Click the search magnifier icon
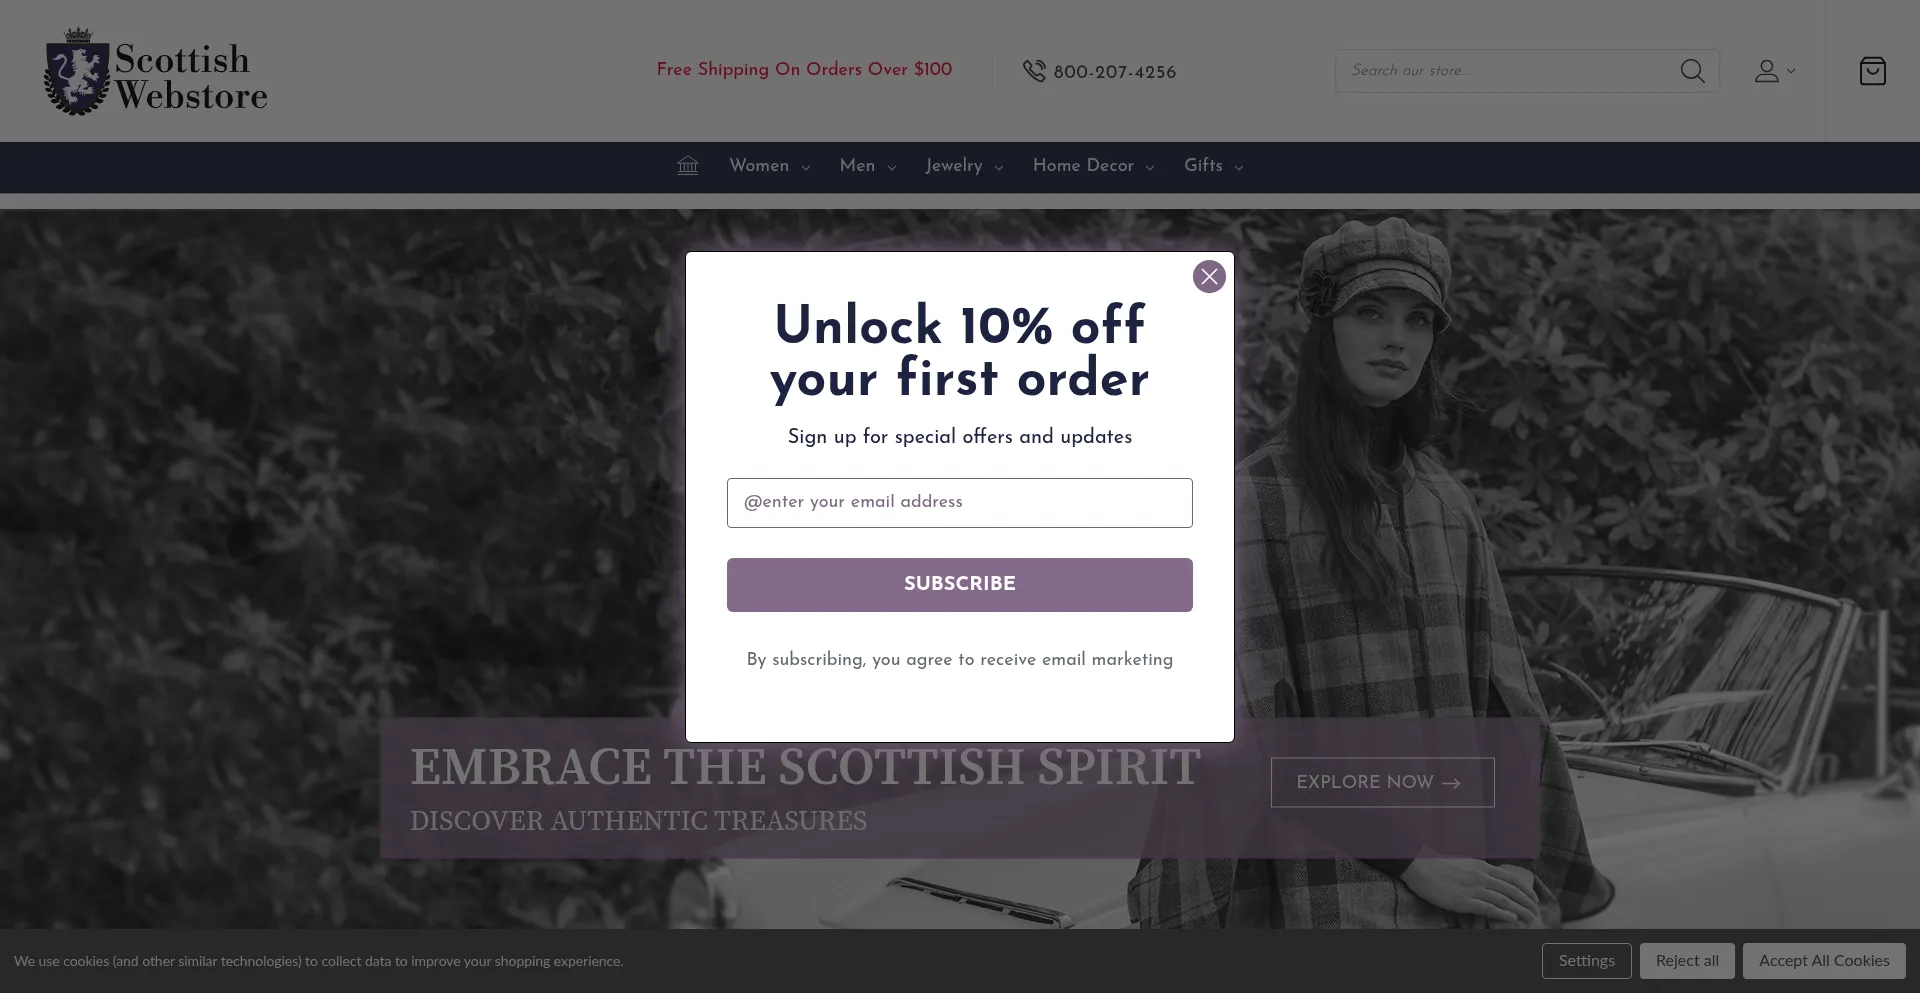The width and height of the screenshot is (1920, 993). (x=1692, y=71)
